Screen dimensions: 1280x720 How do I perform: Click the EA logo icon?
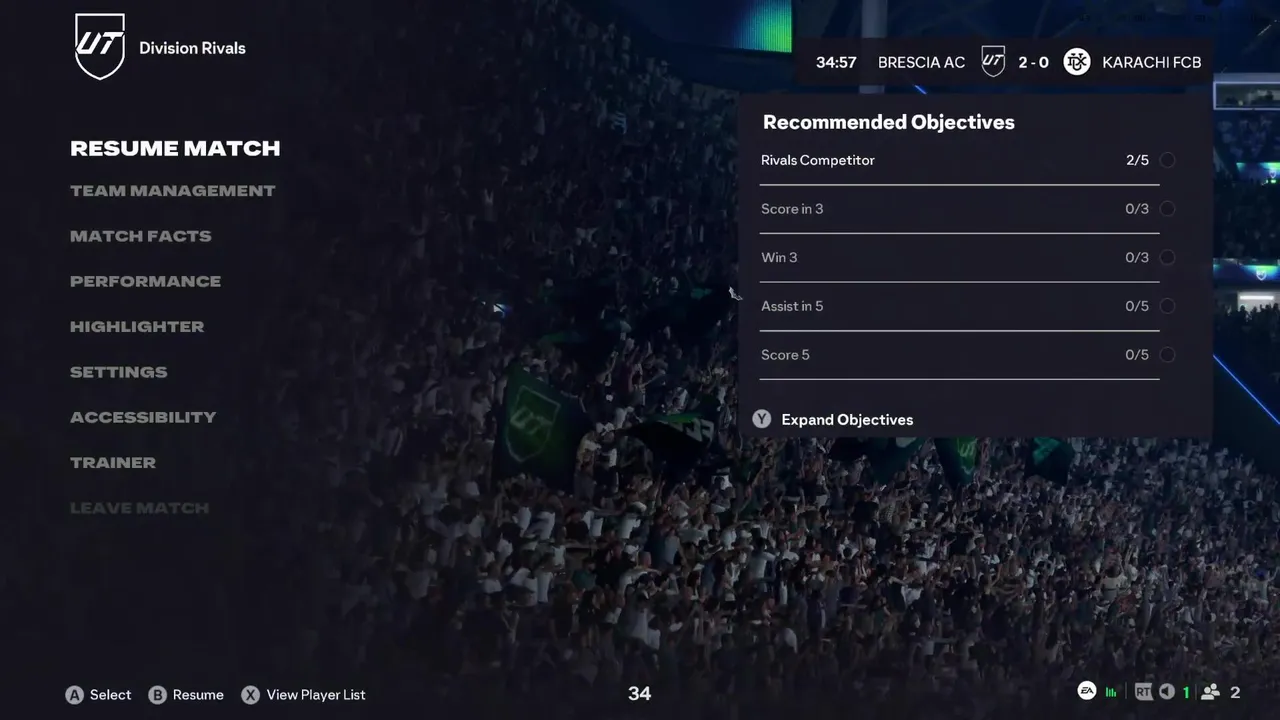[x=1086, y=691]
